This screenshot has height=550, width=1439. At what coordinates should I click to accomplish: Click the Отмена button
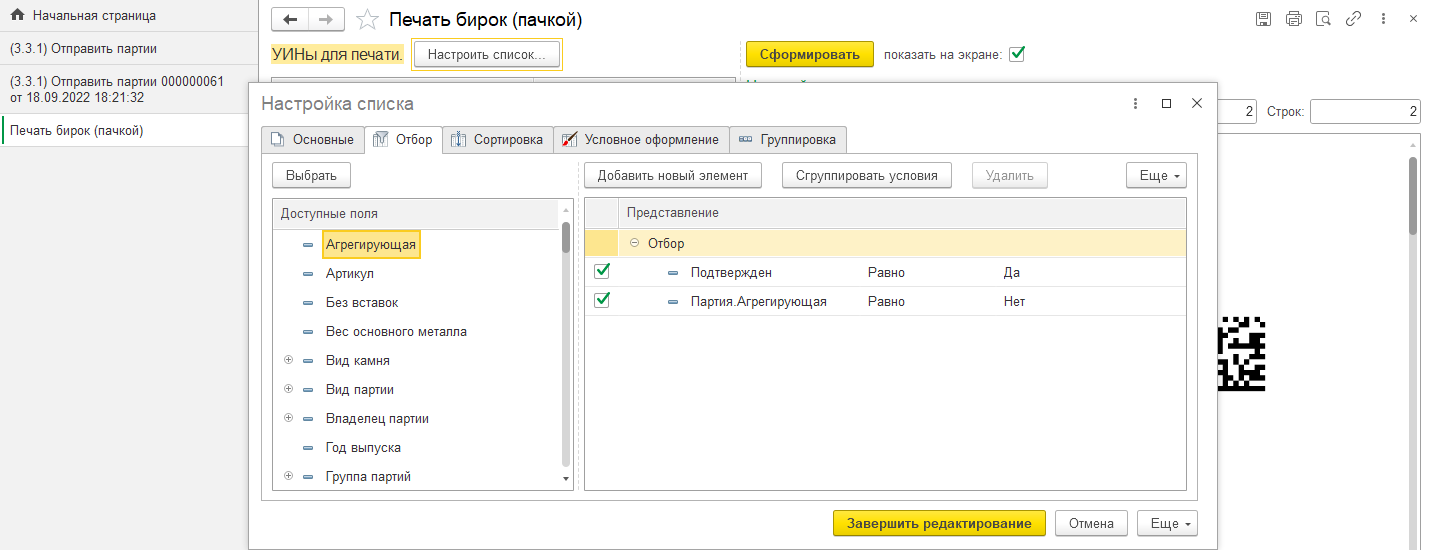click(x=1091, y=523)
